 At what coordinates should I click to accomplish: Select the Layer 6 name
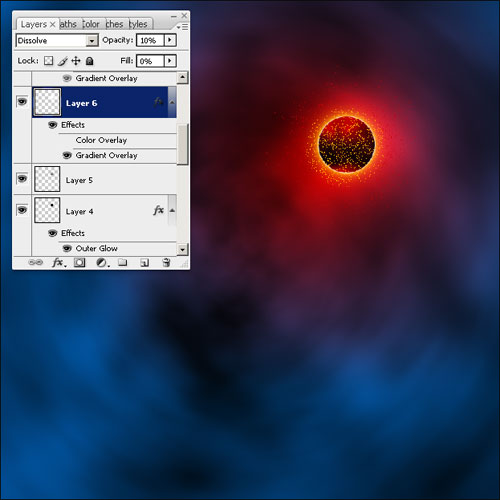[x=81, y=103]
